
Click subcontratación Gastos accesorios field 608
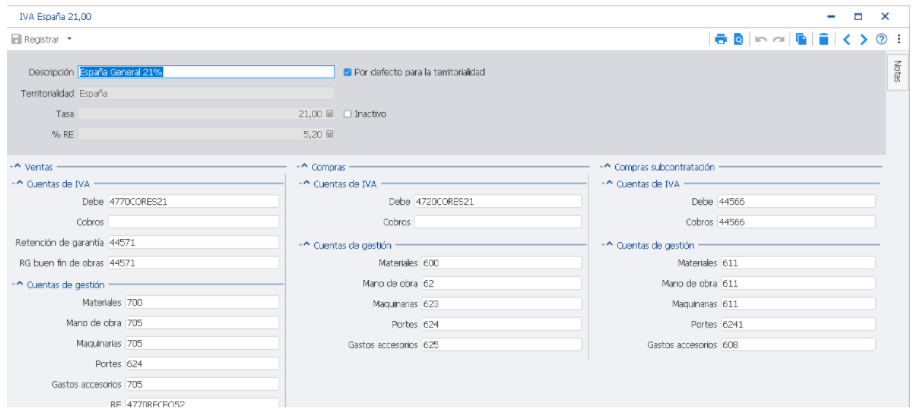point(798,345)
